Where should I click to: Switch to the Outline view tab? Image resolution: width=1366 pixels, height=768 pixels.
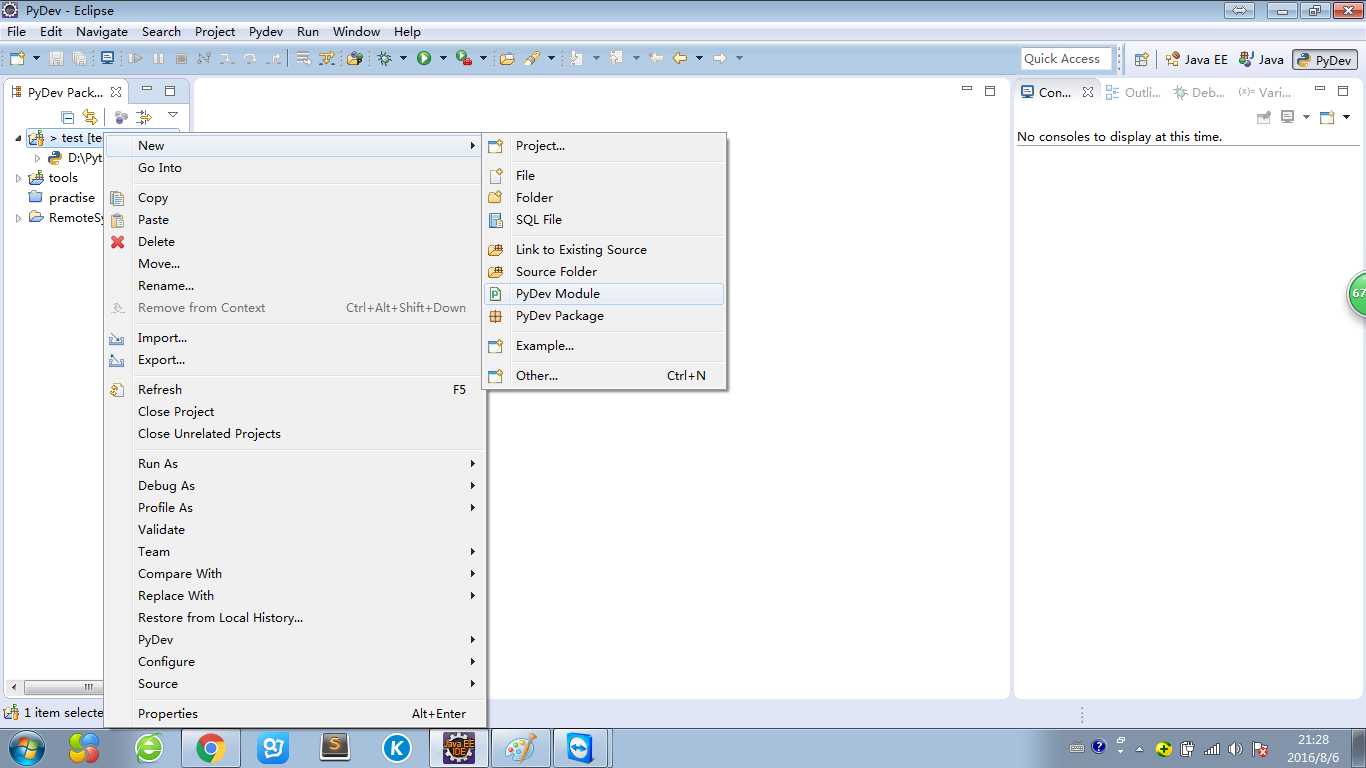point(1134,92)
